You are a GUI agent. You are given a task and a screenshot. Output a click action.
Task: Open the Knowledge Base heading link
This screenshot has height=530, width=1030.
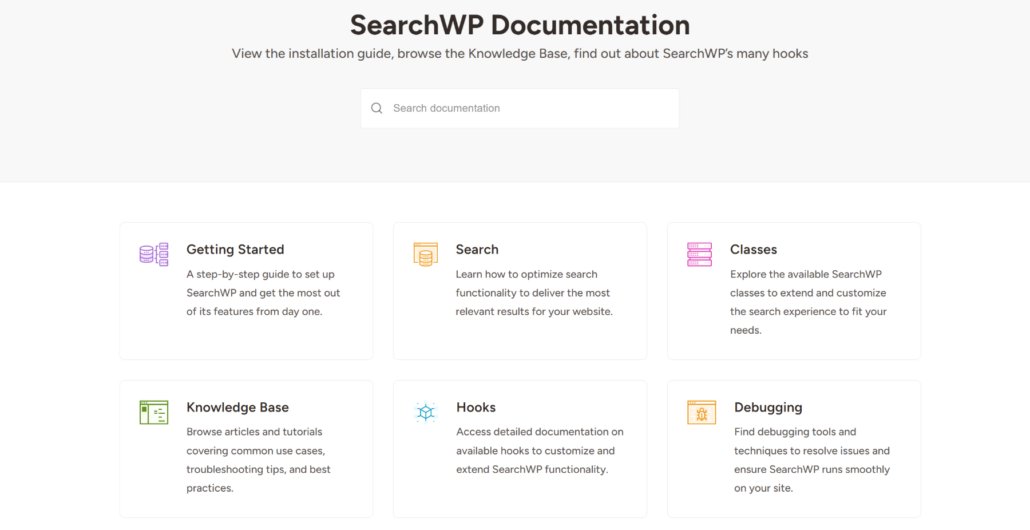click(x=238, y=407)
